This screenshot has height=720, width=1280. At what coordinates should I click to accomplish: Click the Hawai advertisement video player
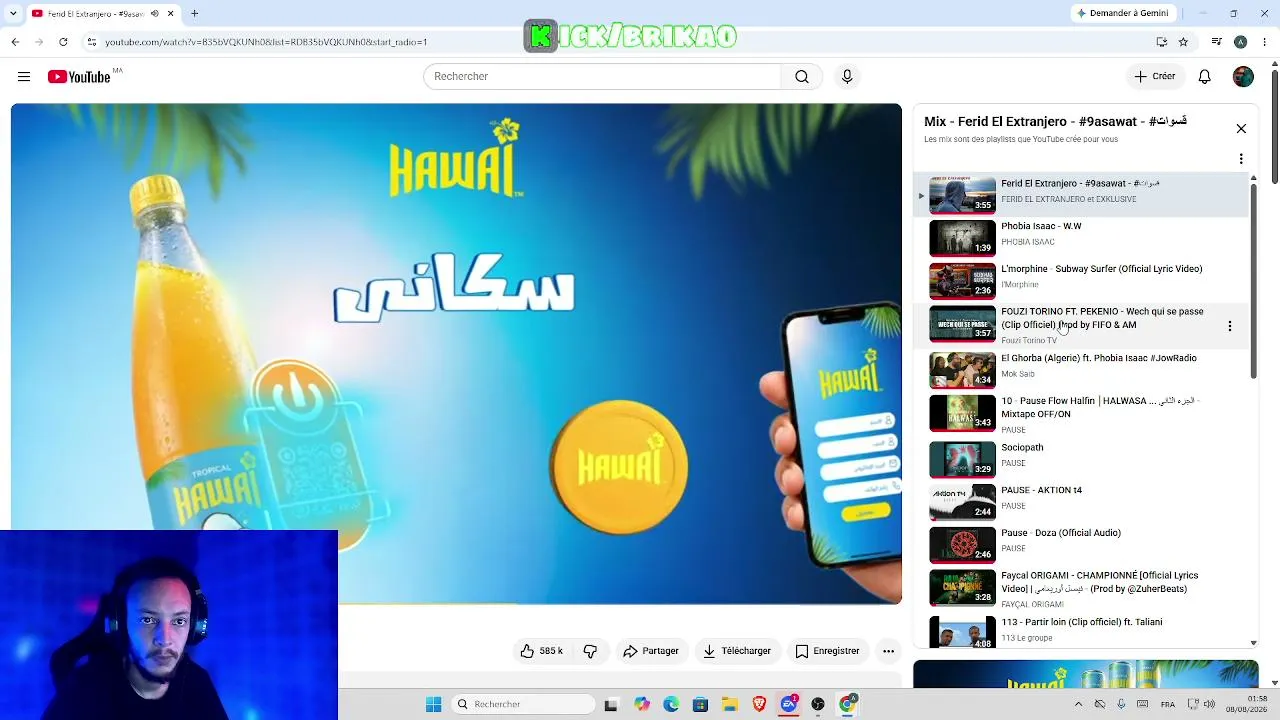pos(456,354)
